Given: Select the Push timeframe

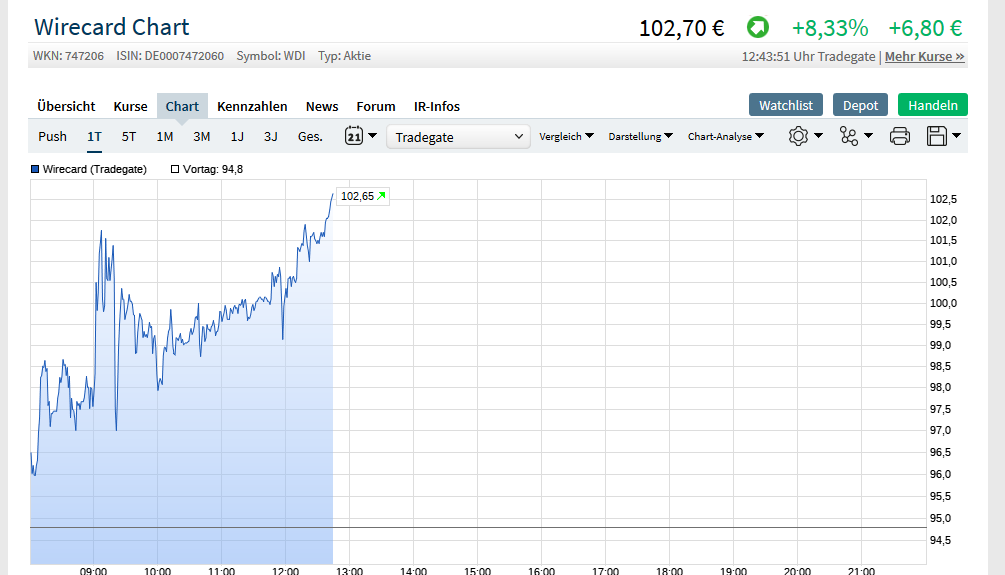Looking at the screenshot, I should 53,137.
